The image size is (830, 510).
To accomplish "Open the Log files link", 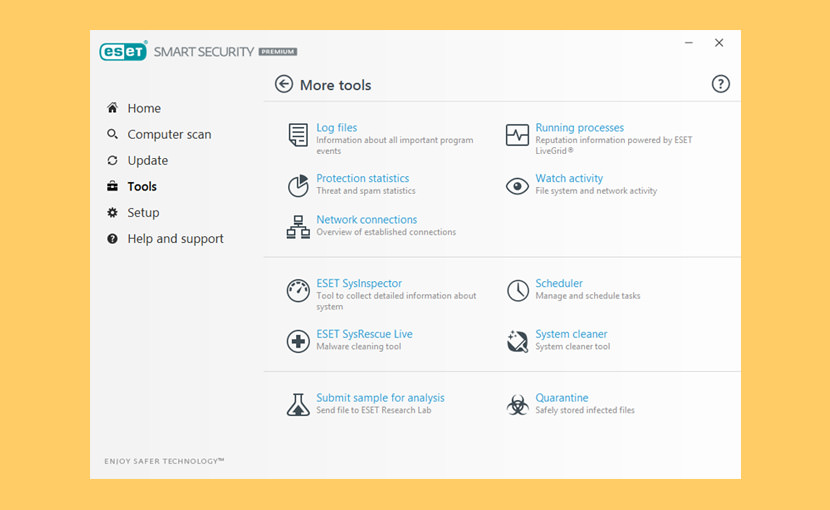I will click(337, 128).
